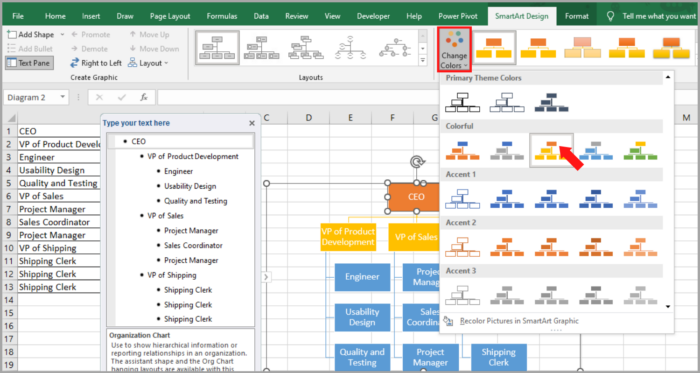Select VP of Shipping in text pane
700x373 pixels.
pyautogui.click(x=172, y=275)
